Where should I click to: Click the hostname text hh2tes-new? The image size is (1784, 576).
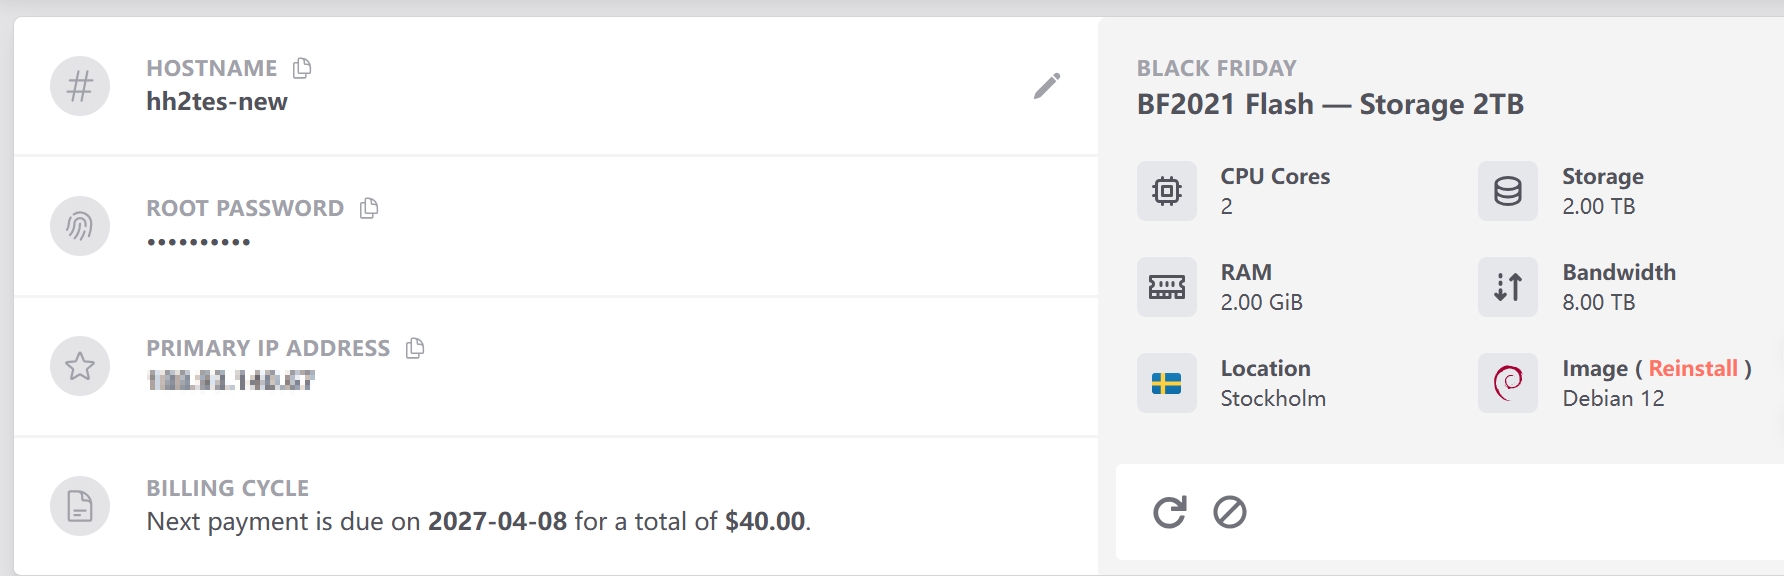click(217, 102)
